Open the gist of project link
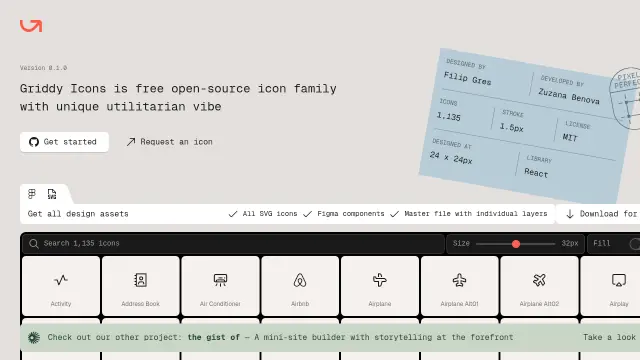640x360 pixels. tap(213, 337)
